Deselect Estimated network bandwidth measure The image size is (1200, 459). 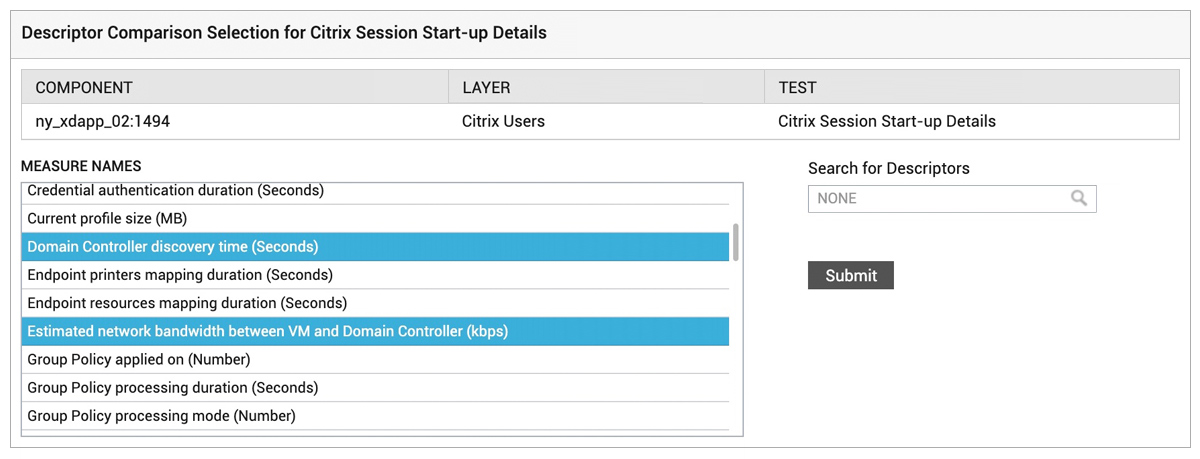[x=375, y=331]
